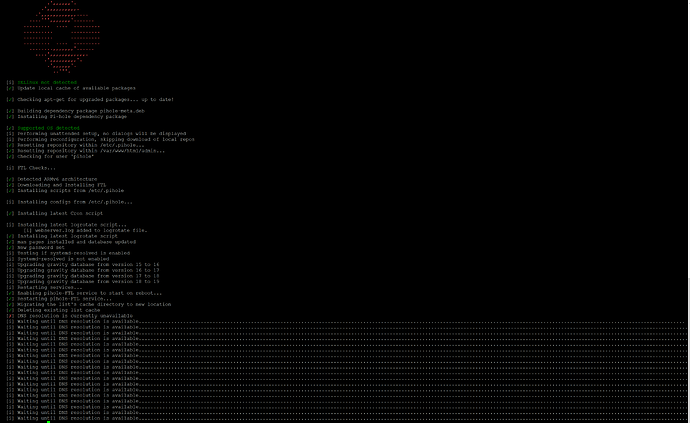The image size is (690, 423).
Task: Click the red cross beside DNS resolution unavailable
Action: pyautogui.click(x=10, y=314)
